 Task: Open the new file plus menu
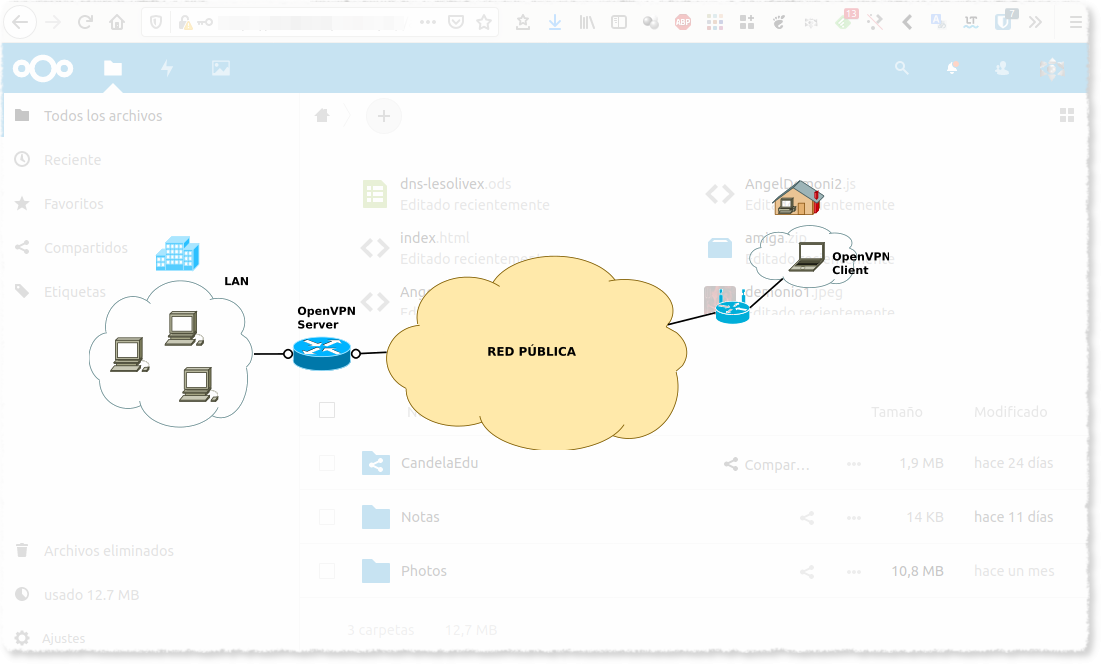pos(383,116)
